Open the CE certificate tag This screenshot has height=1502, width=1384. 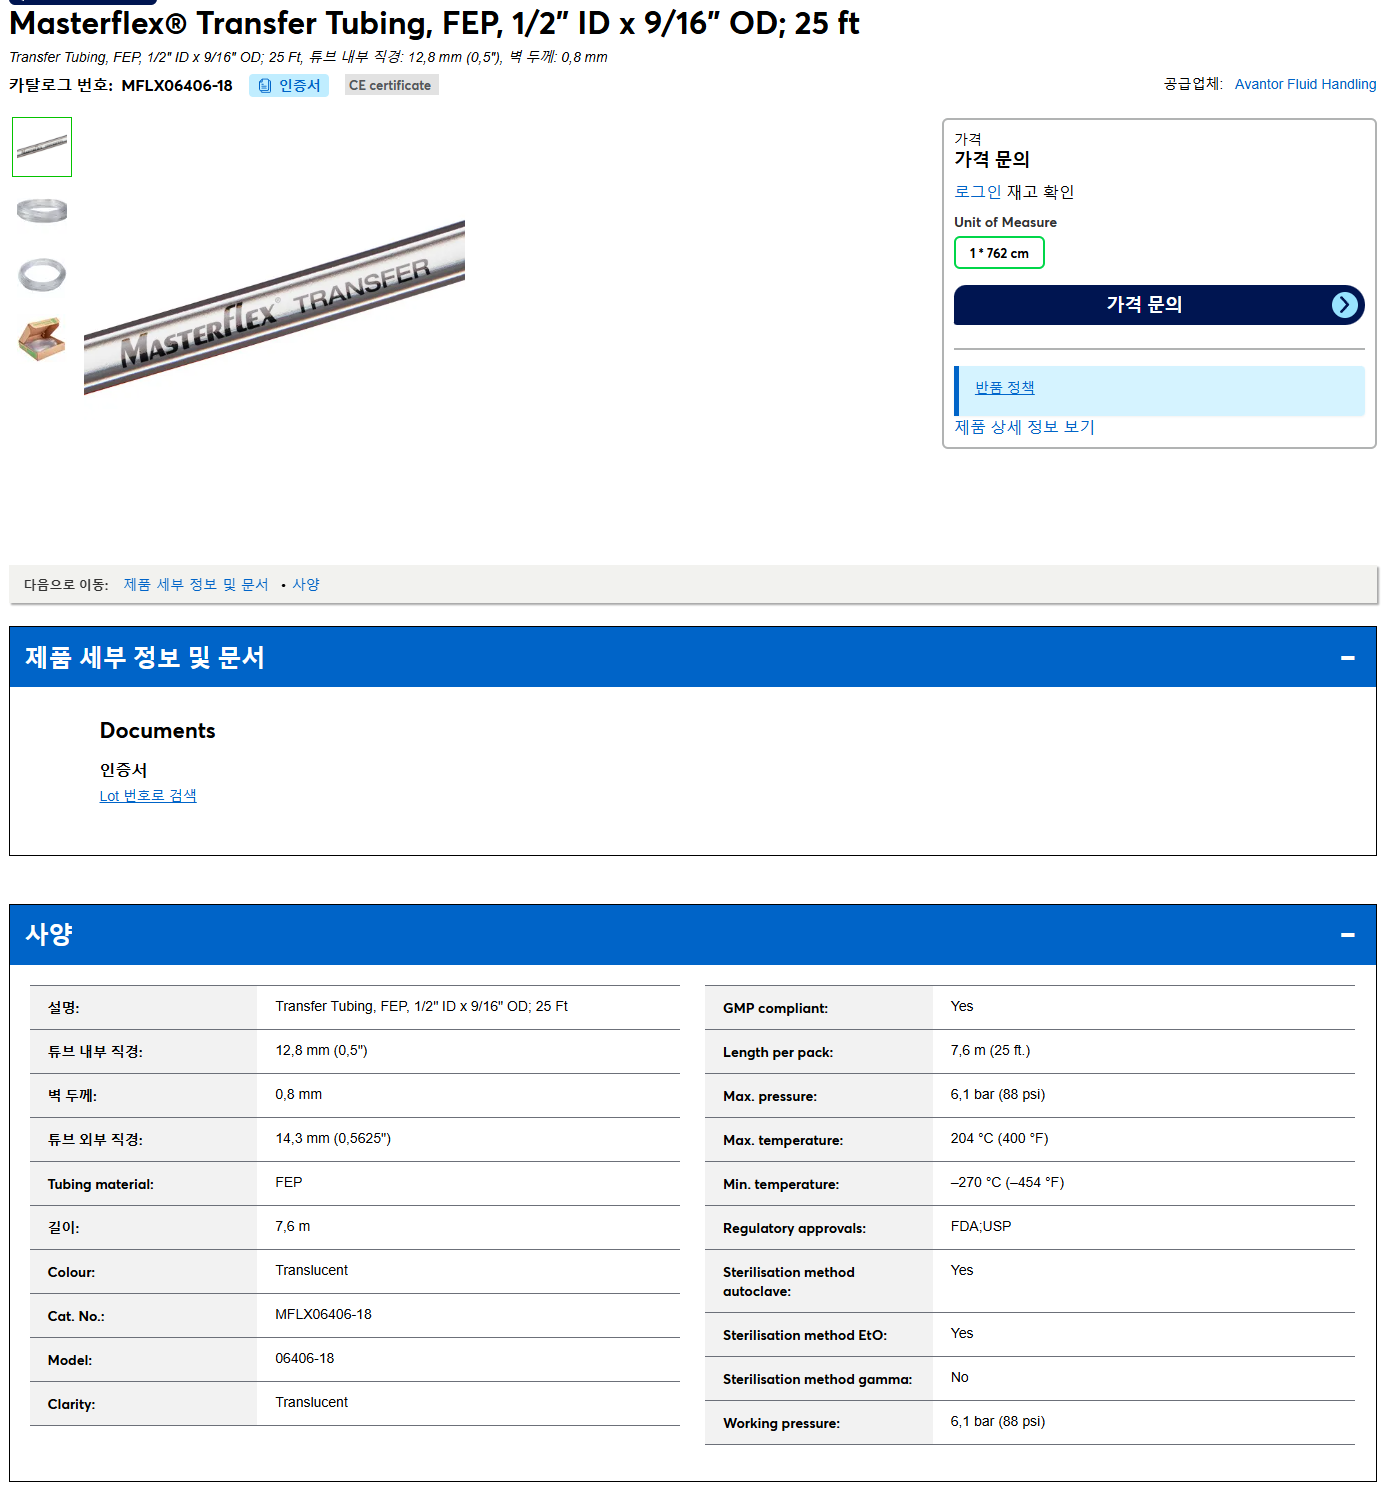pyautogui.click(x=391, y=86)
